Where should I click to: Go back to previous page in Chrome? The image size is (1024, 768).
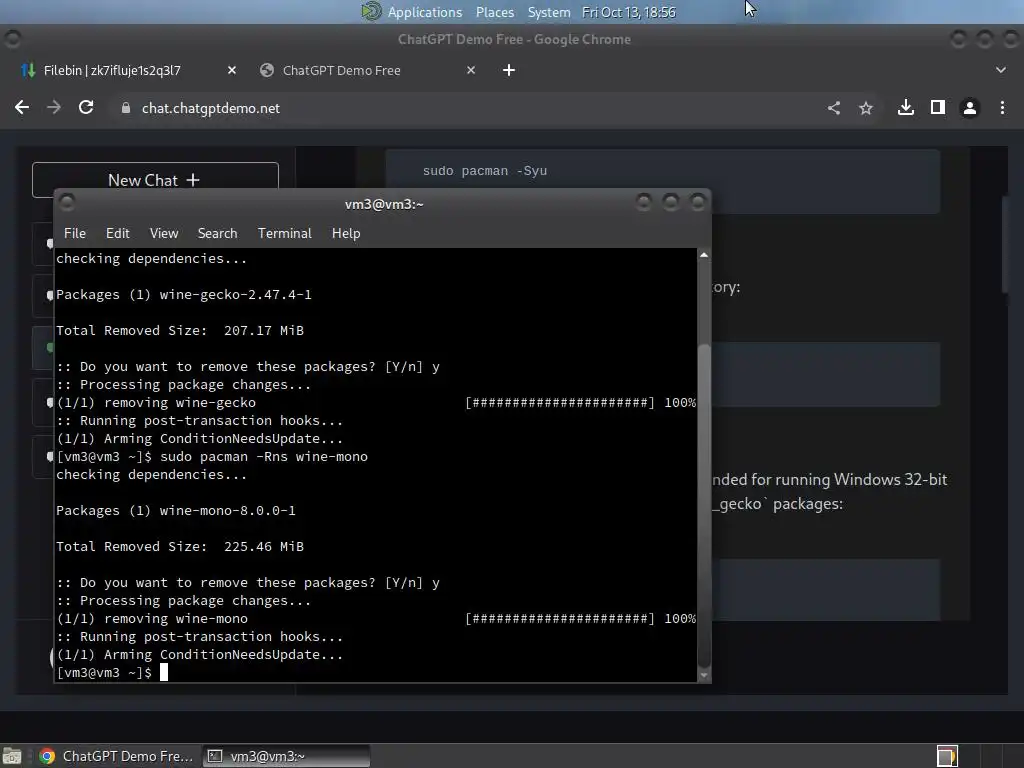[22, 108]
